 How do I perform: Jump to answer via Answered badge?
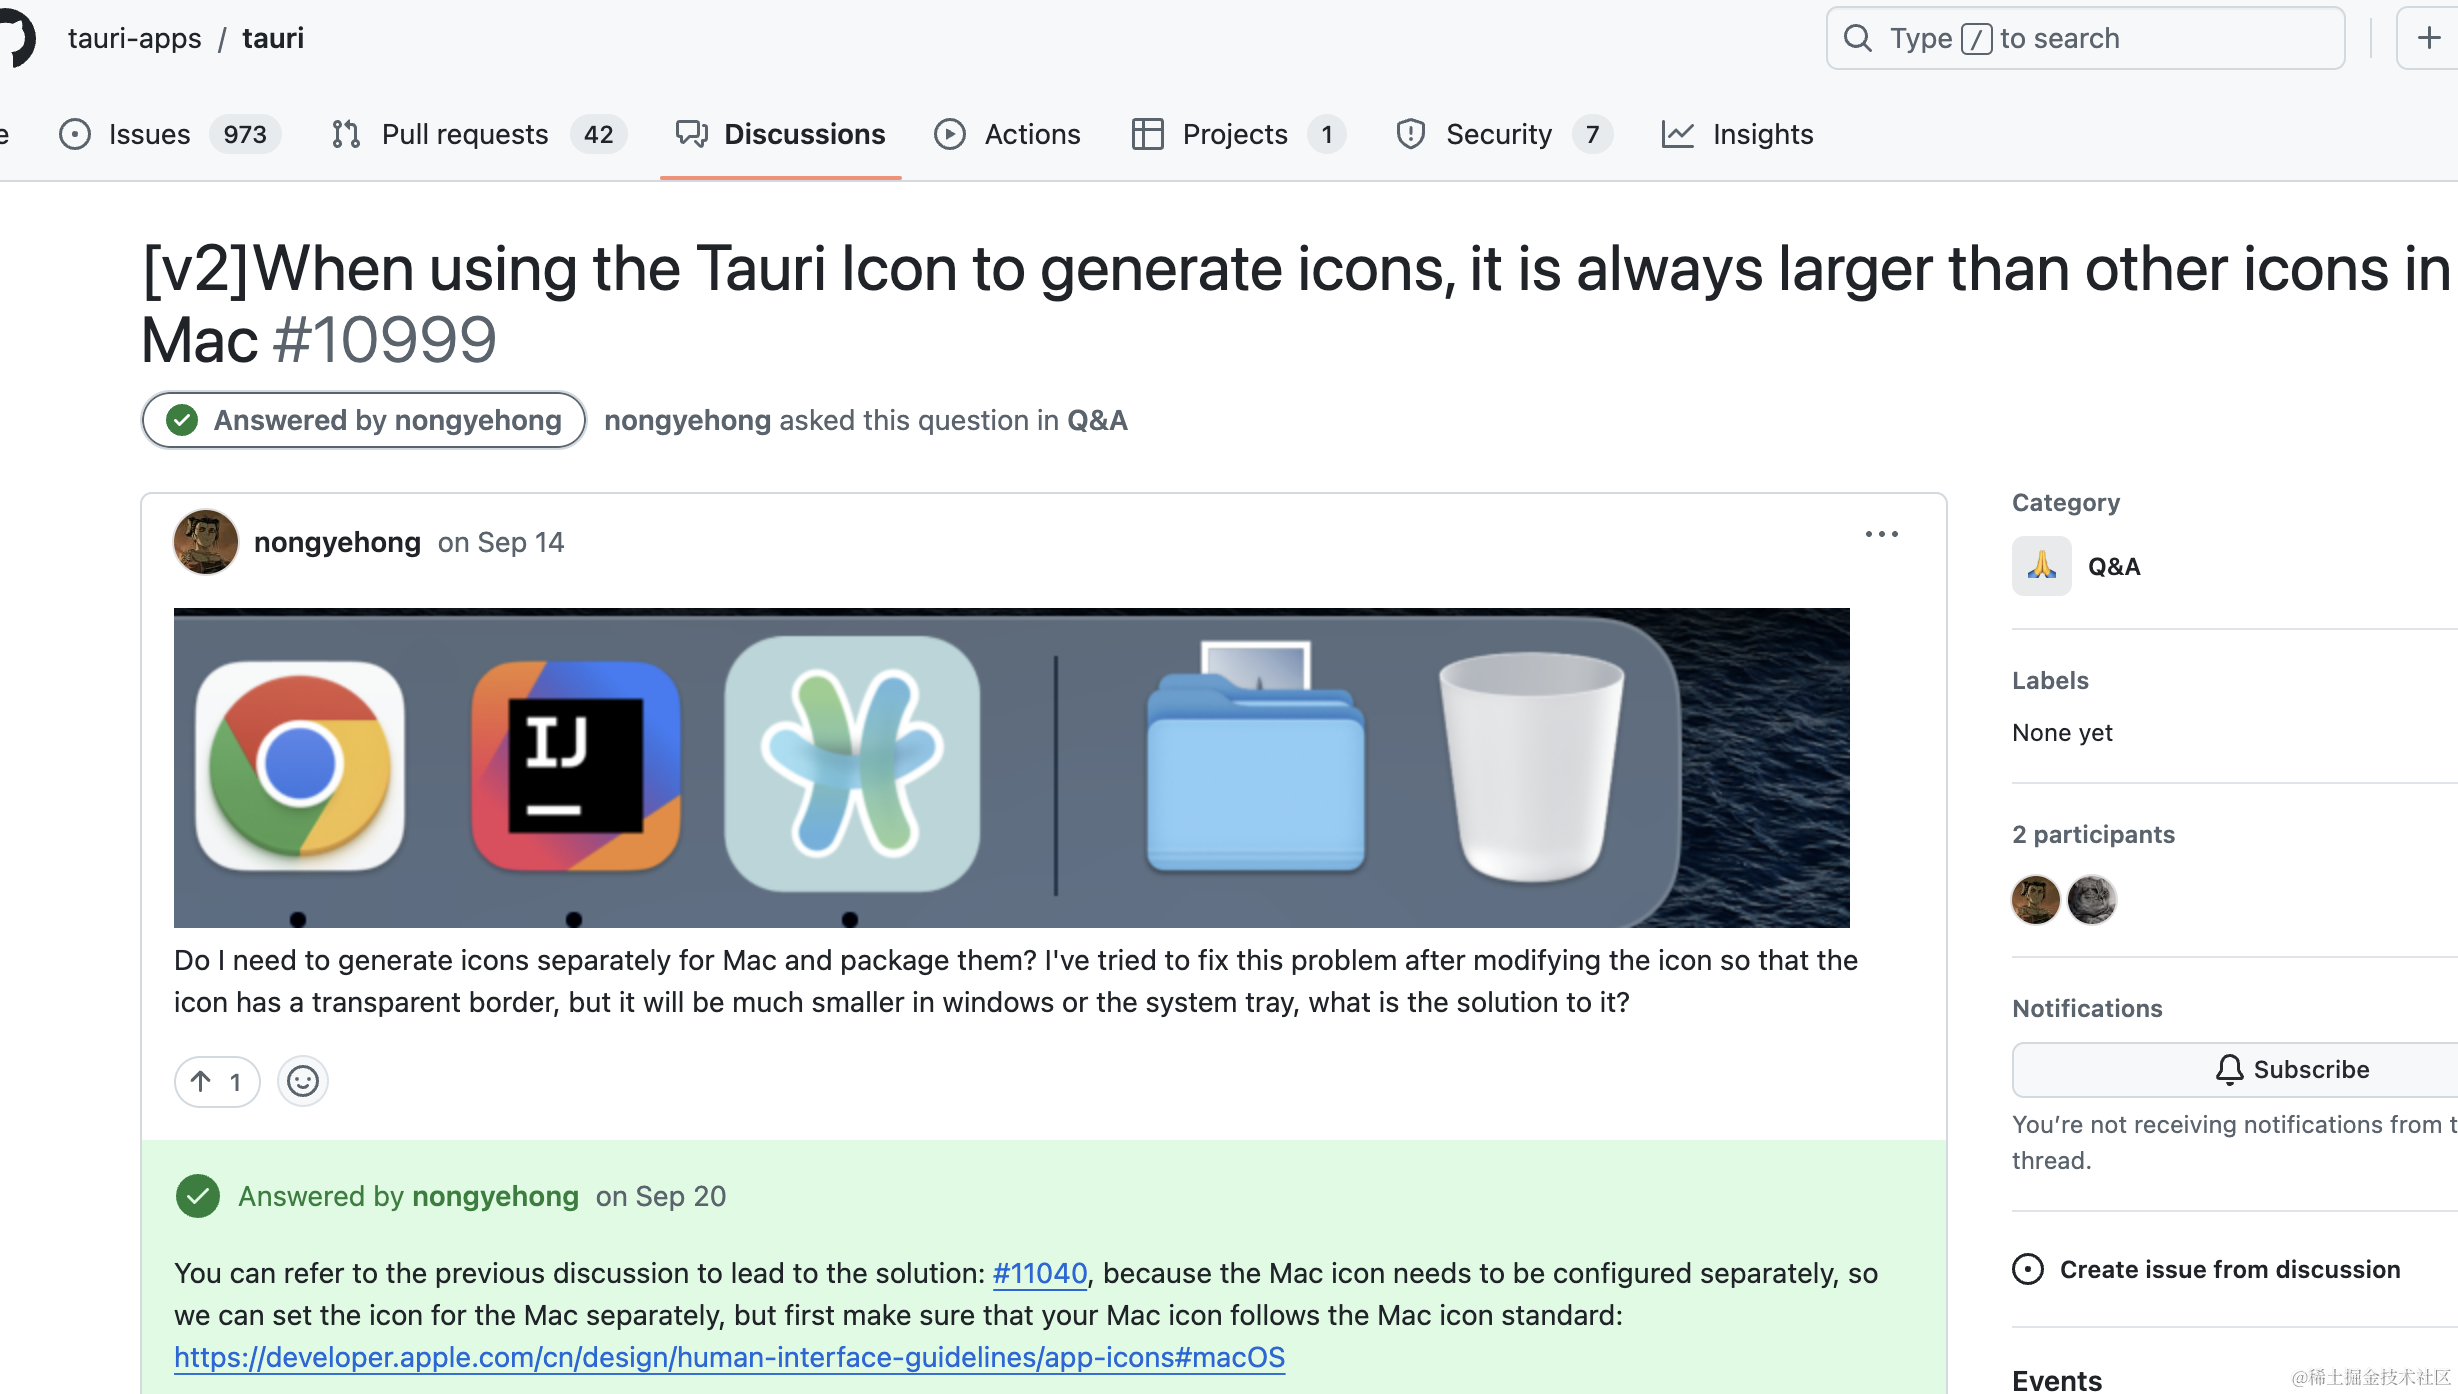364,420
